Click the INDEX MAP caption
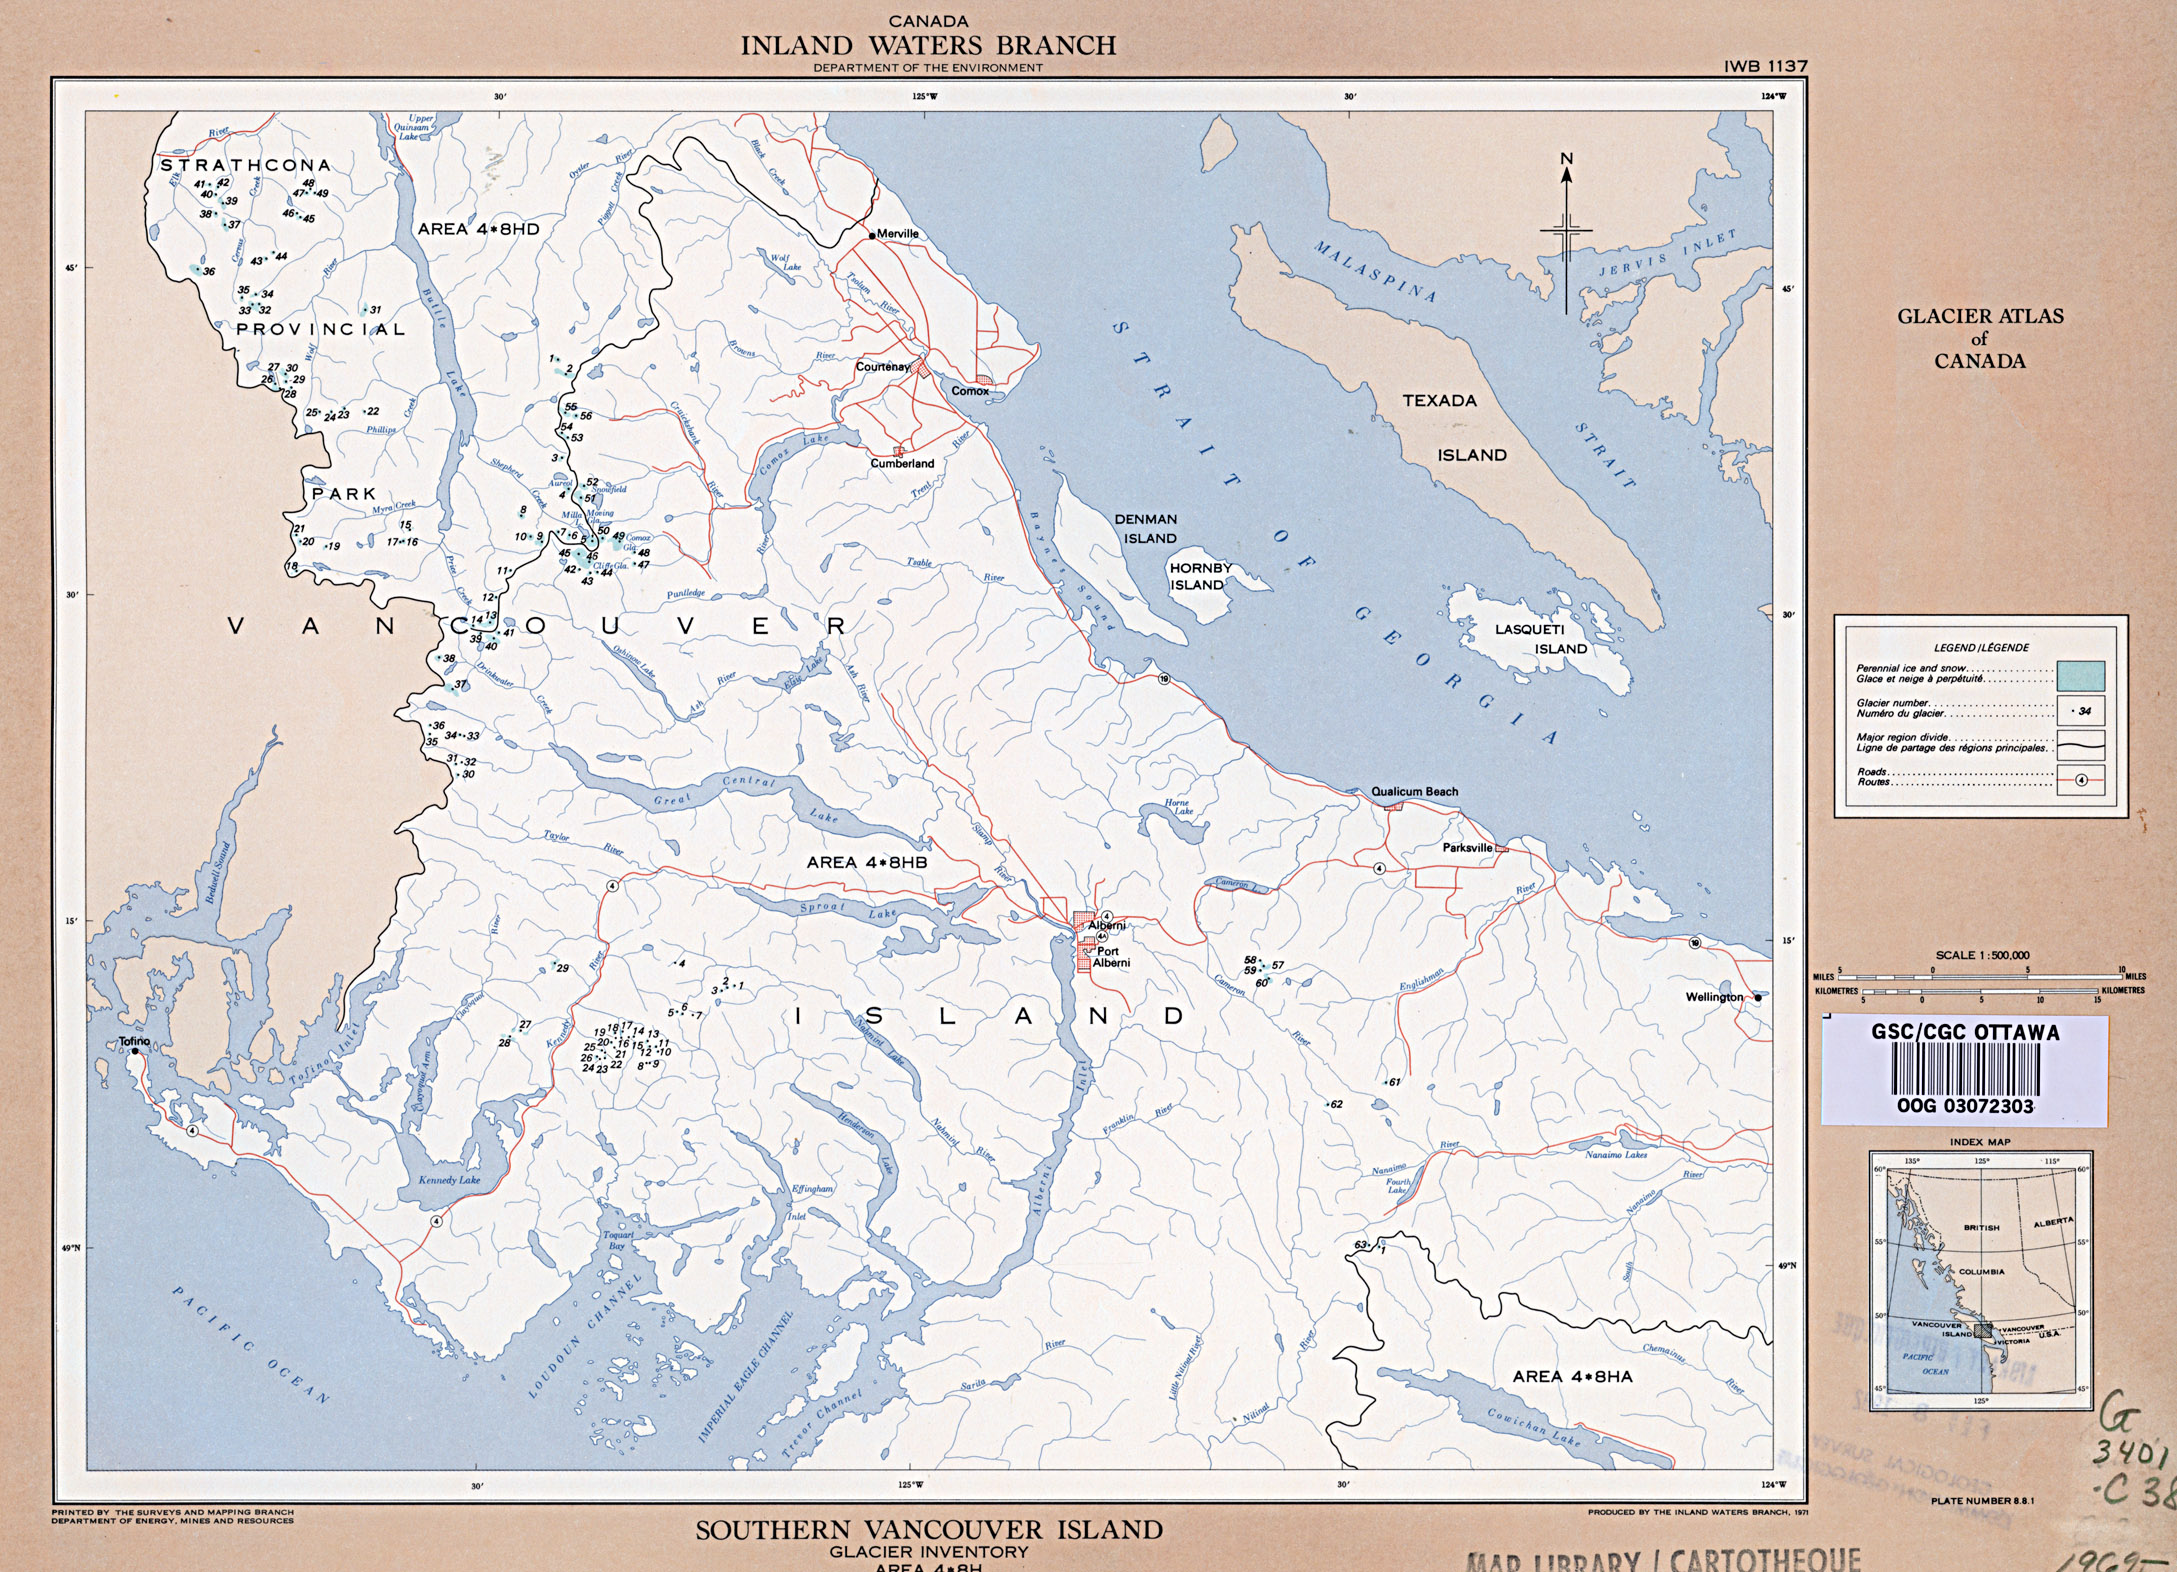This screenshot has height=1572, width=2177. [x=1979, y=1141]
